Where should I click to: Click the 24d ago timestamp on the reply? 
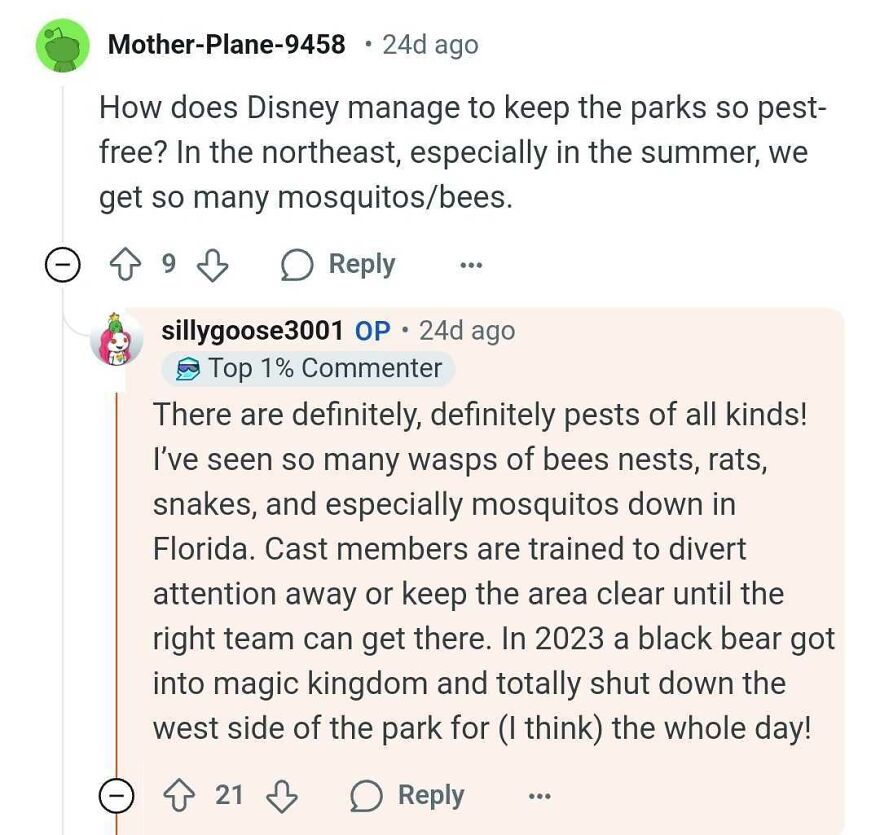point(466,330)
